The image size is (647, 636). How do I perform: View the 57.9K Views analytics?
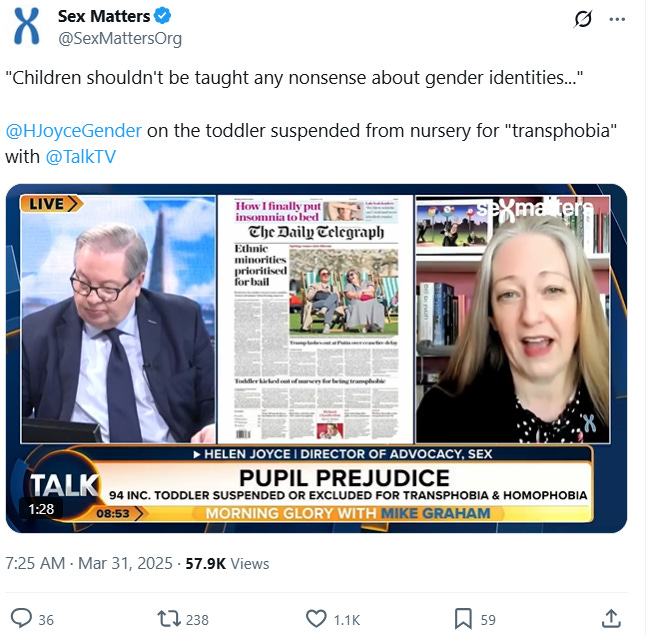coord(227,563)
